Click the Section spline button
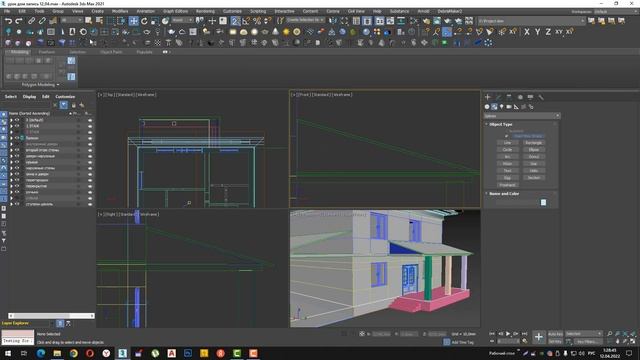640x360 pixels. click(533, 178)
